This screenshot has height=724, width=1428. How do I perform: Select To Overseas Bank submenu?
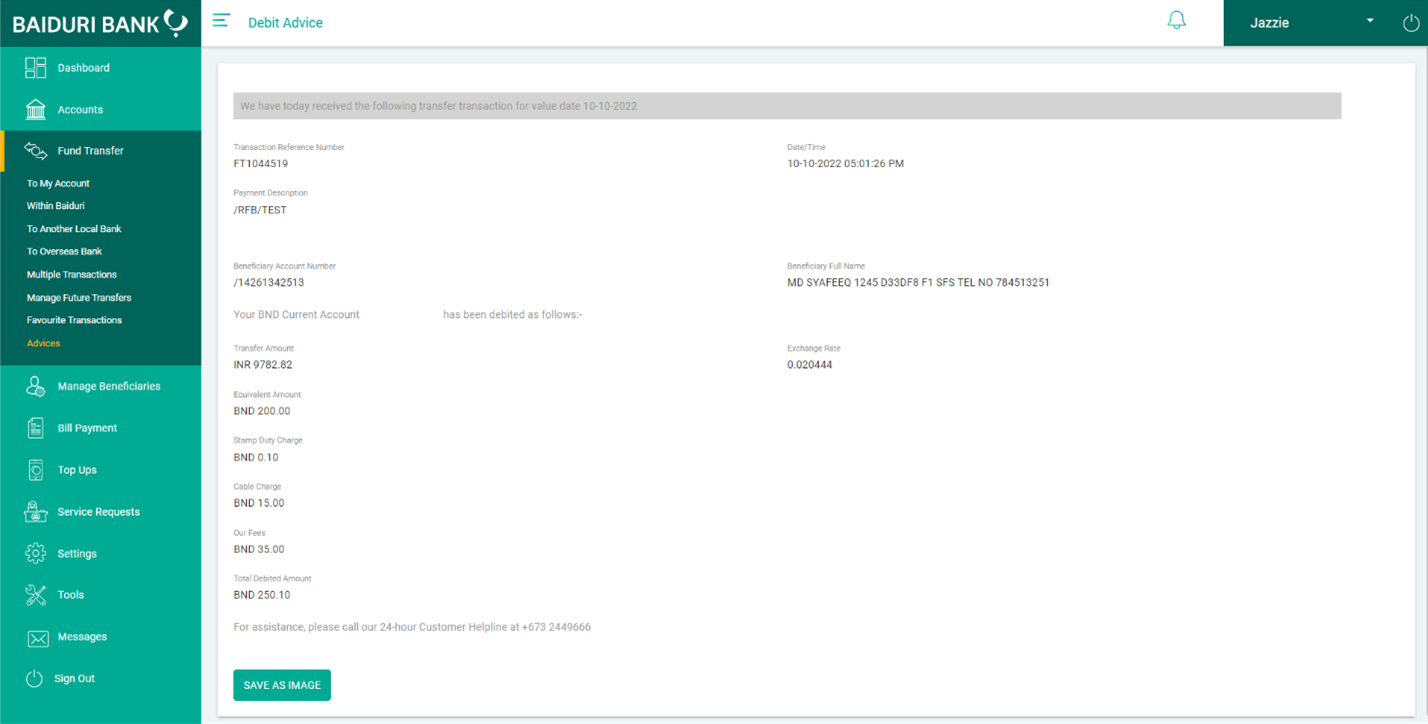point(64,251)
